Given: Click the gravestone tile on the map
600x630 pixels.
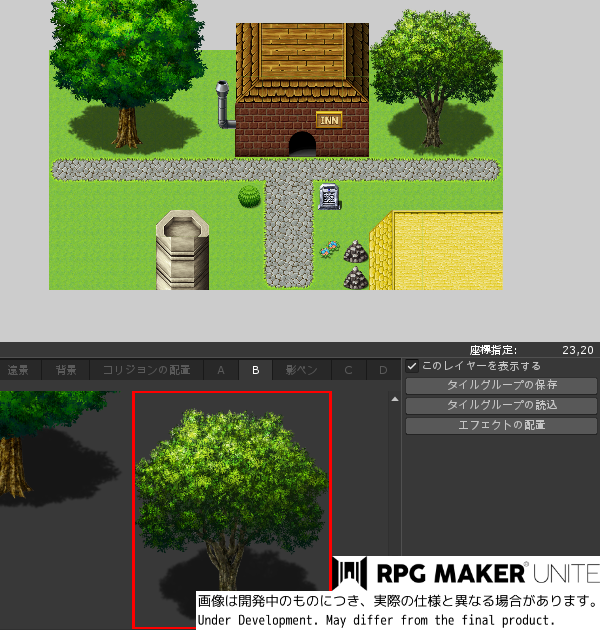Looking at the screenshot, I should [330, 197].
